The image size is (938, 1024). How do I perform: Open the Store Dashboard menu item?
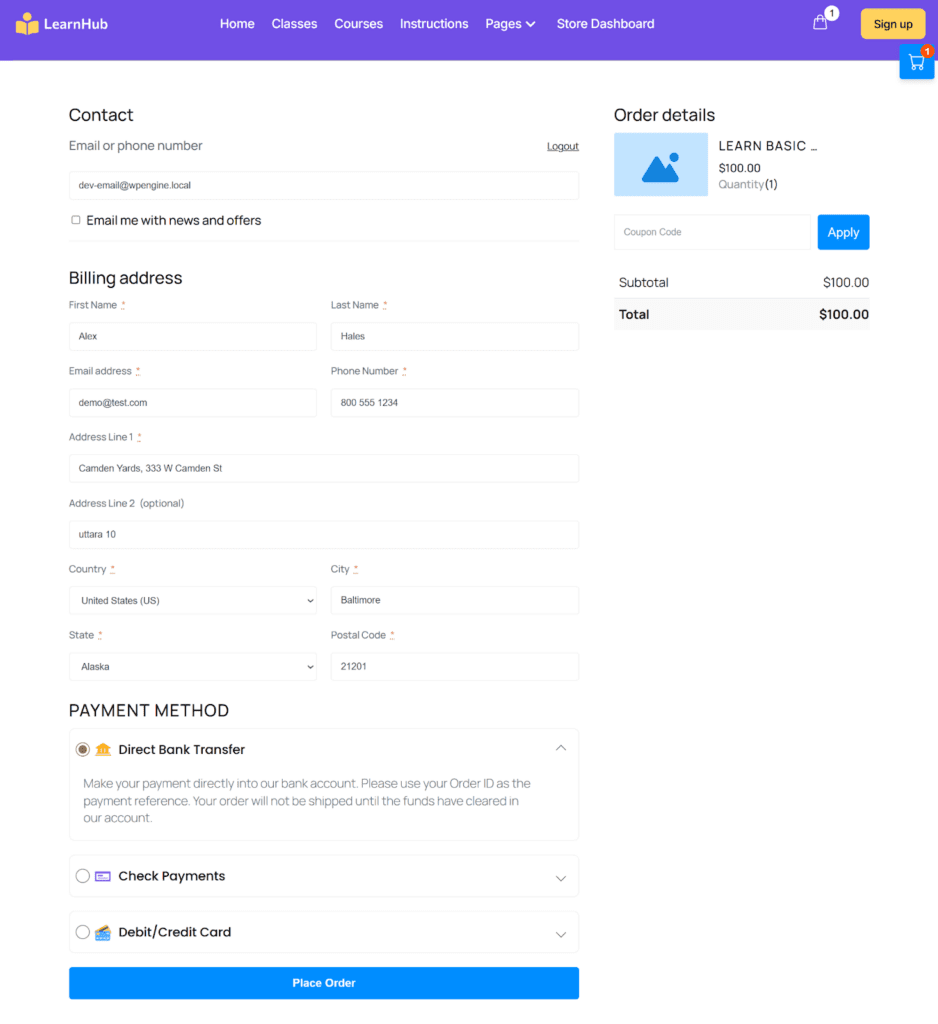605,23
